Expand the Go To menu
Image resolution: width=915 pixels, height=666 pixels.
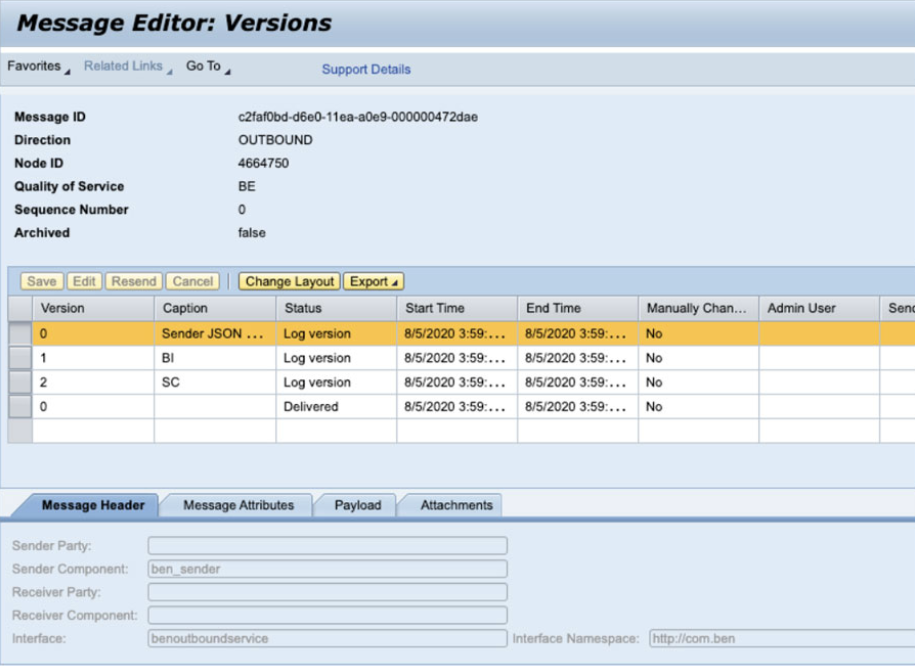point(207,67)
